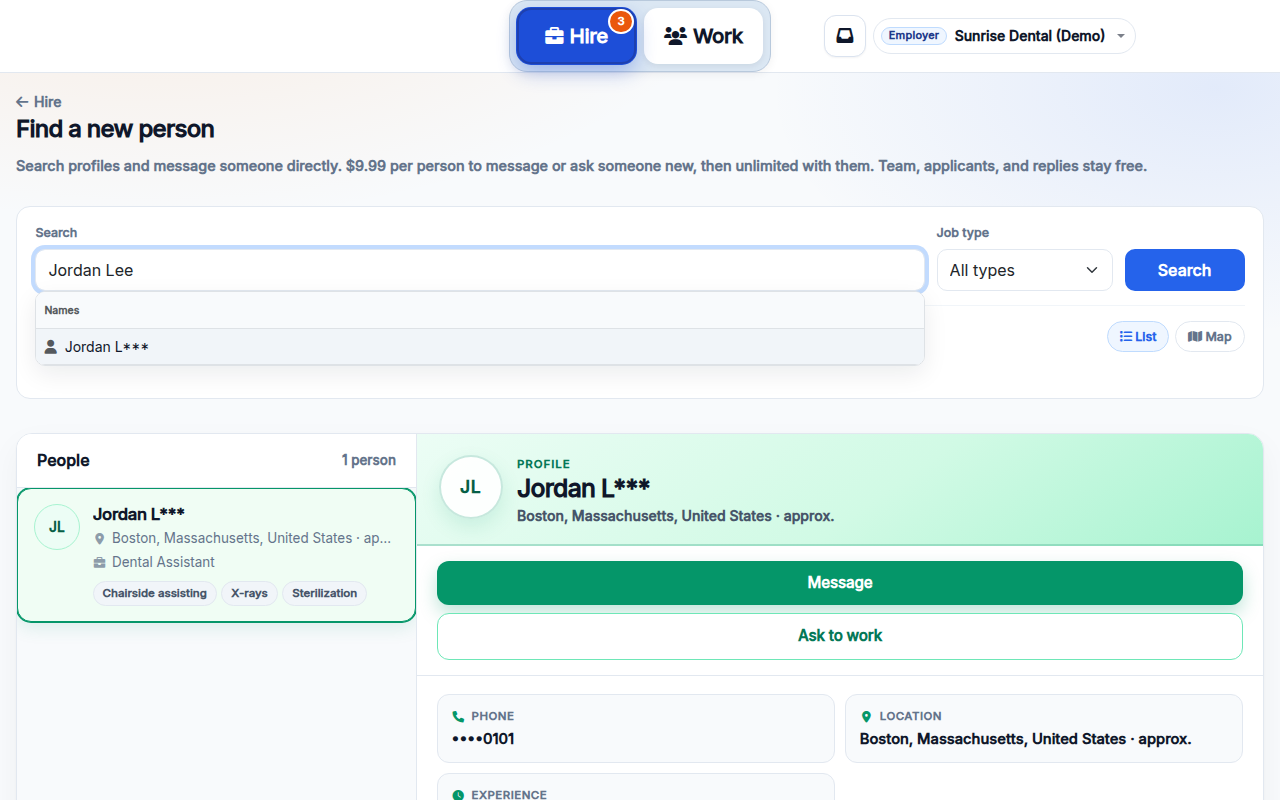Screen dimensions: 1280x800
Task: Click the Chairside assisting skill tag
Action: click(x=155, y=593)
